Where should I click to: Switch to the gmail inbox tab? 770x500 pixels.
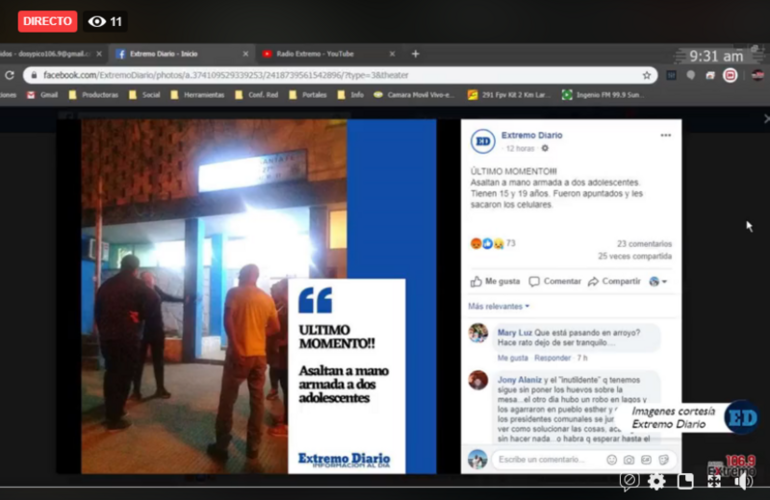click(x=52, y=54)
